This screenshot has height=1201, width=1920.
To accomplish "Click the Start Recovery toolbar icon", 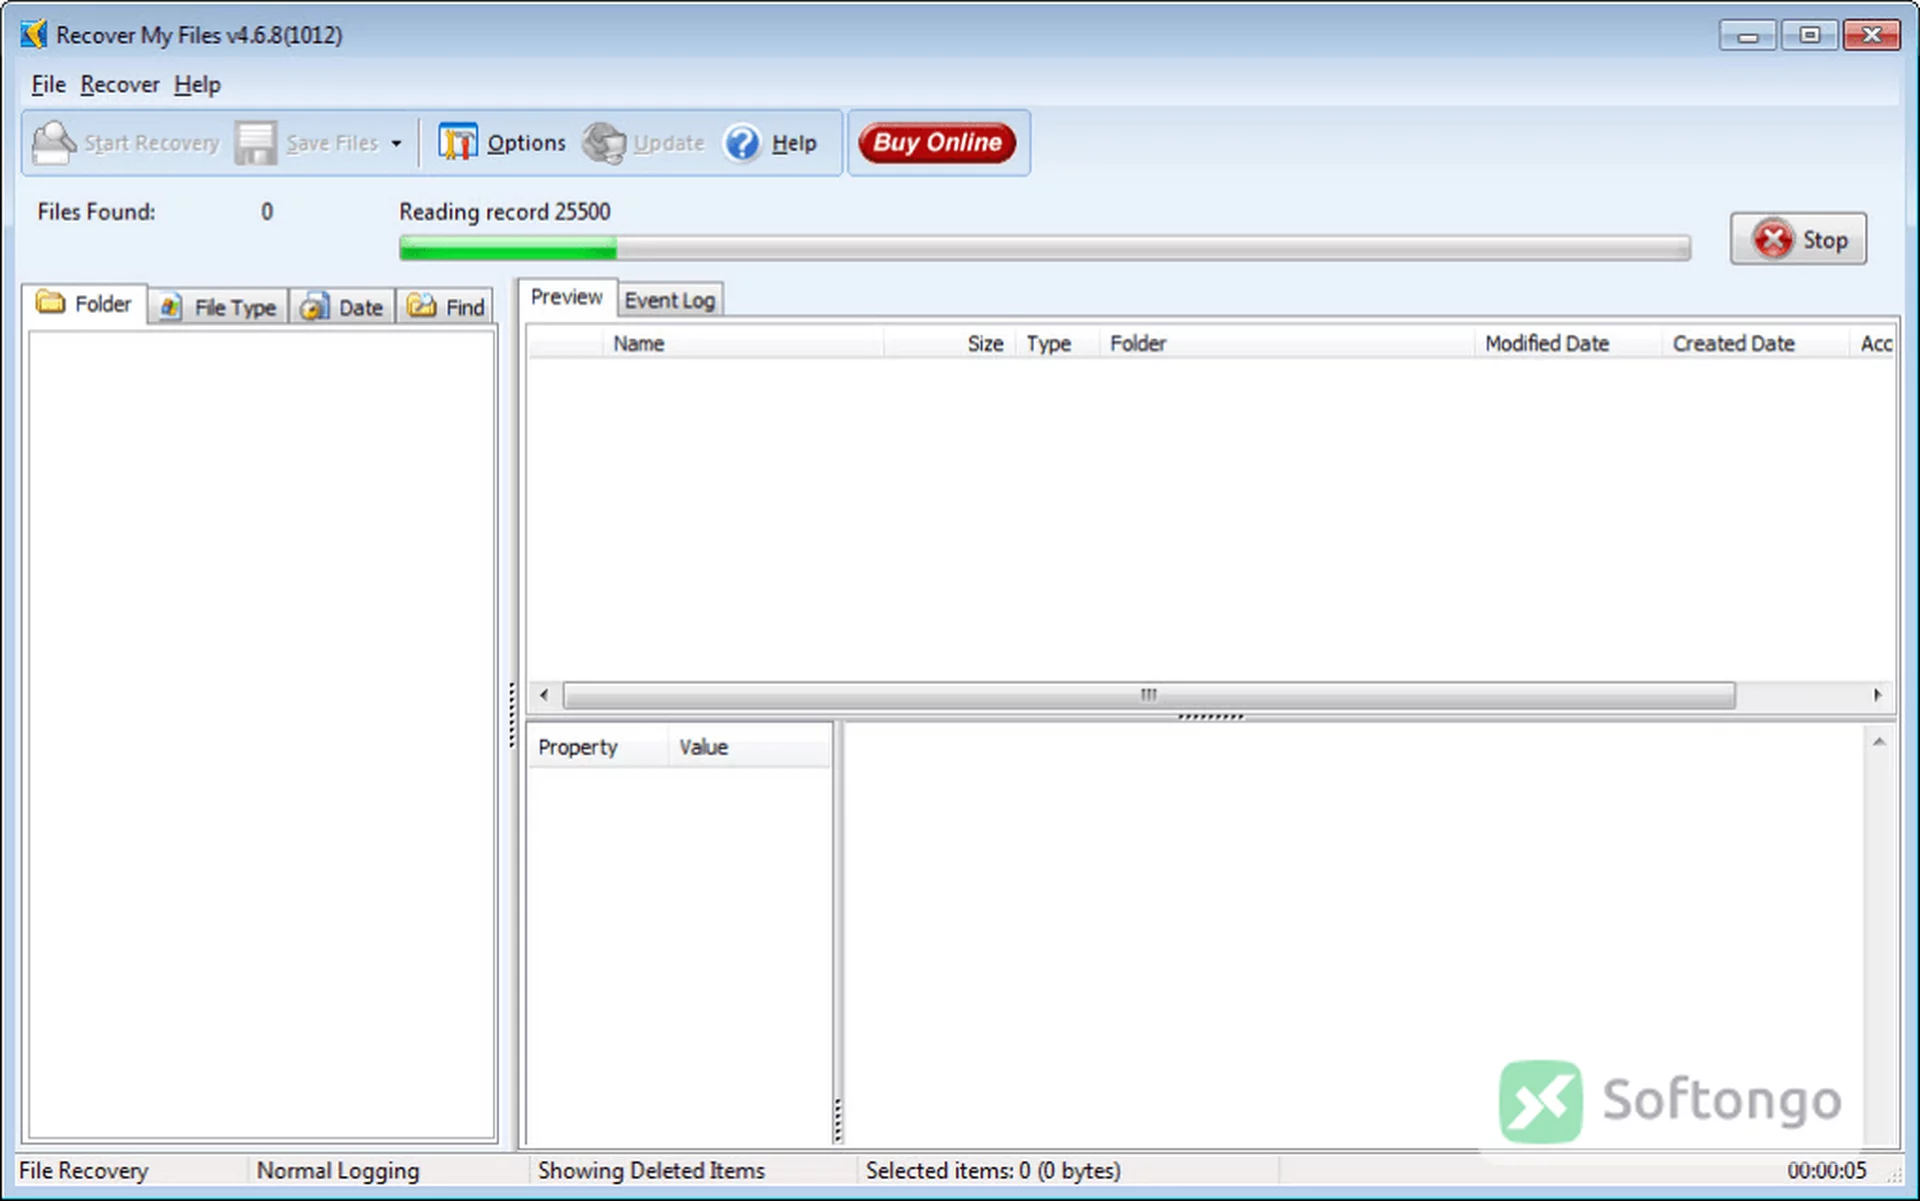I will [54, 143].
